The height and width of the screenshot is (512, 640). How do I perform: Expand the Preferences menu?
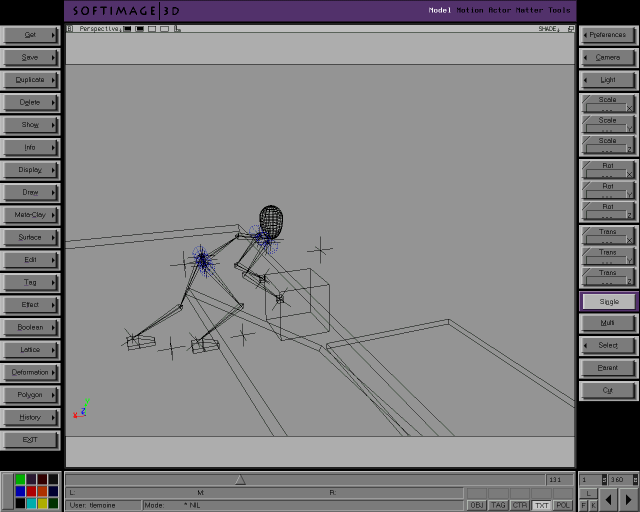(x=608, y=35)
